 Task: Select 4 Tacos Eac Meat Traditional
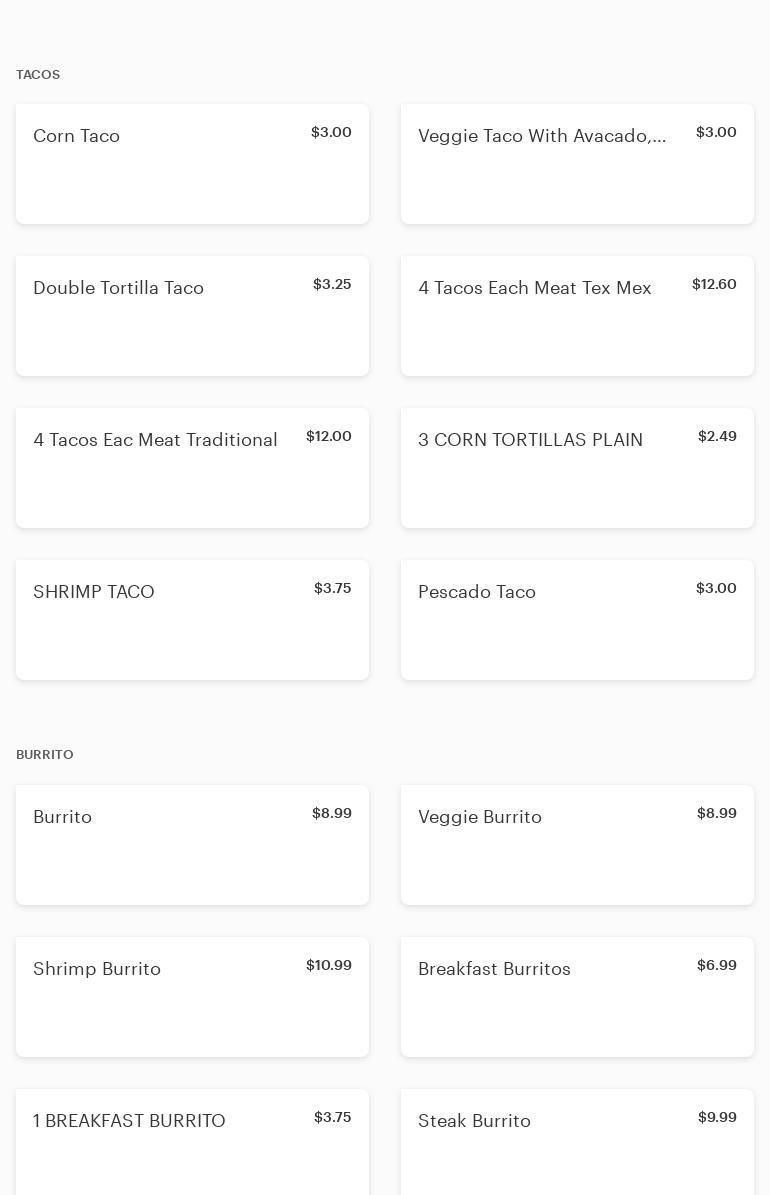coord(192,468)
